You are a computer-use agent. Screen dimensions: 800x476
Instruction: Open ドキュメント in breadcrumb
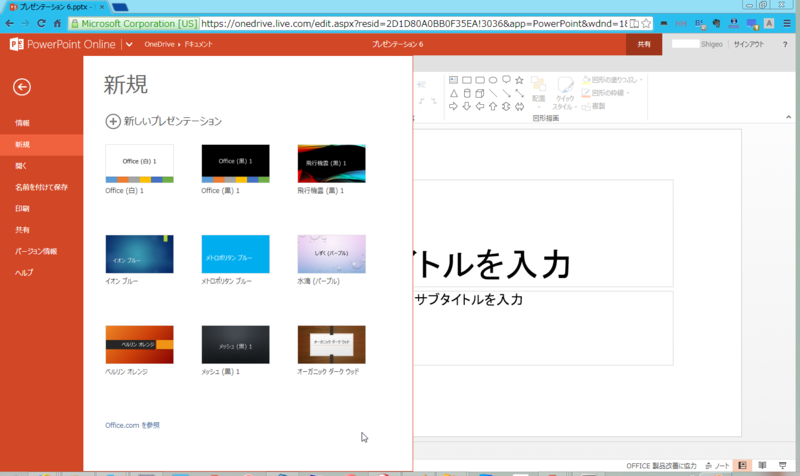[198, 44]
